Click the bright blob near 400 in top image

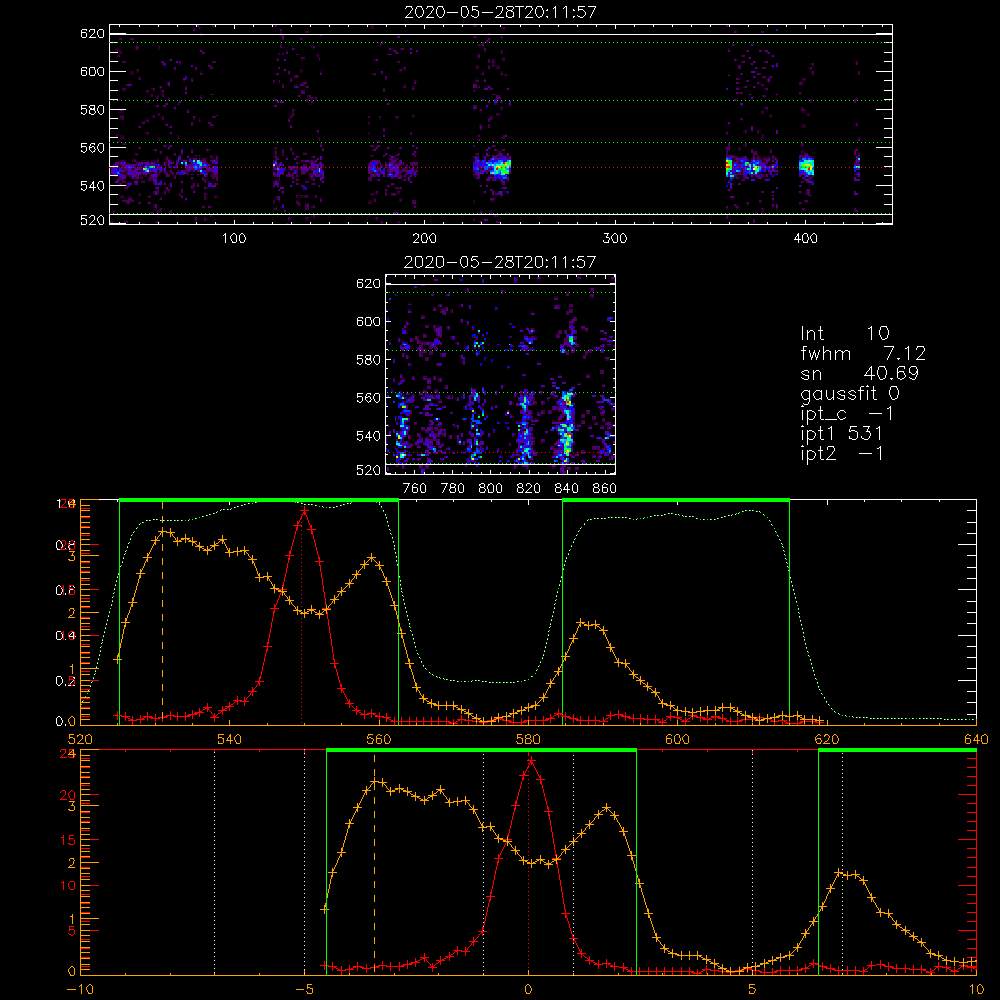coord(807,167)
